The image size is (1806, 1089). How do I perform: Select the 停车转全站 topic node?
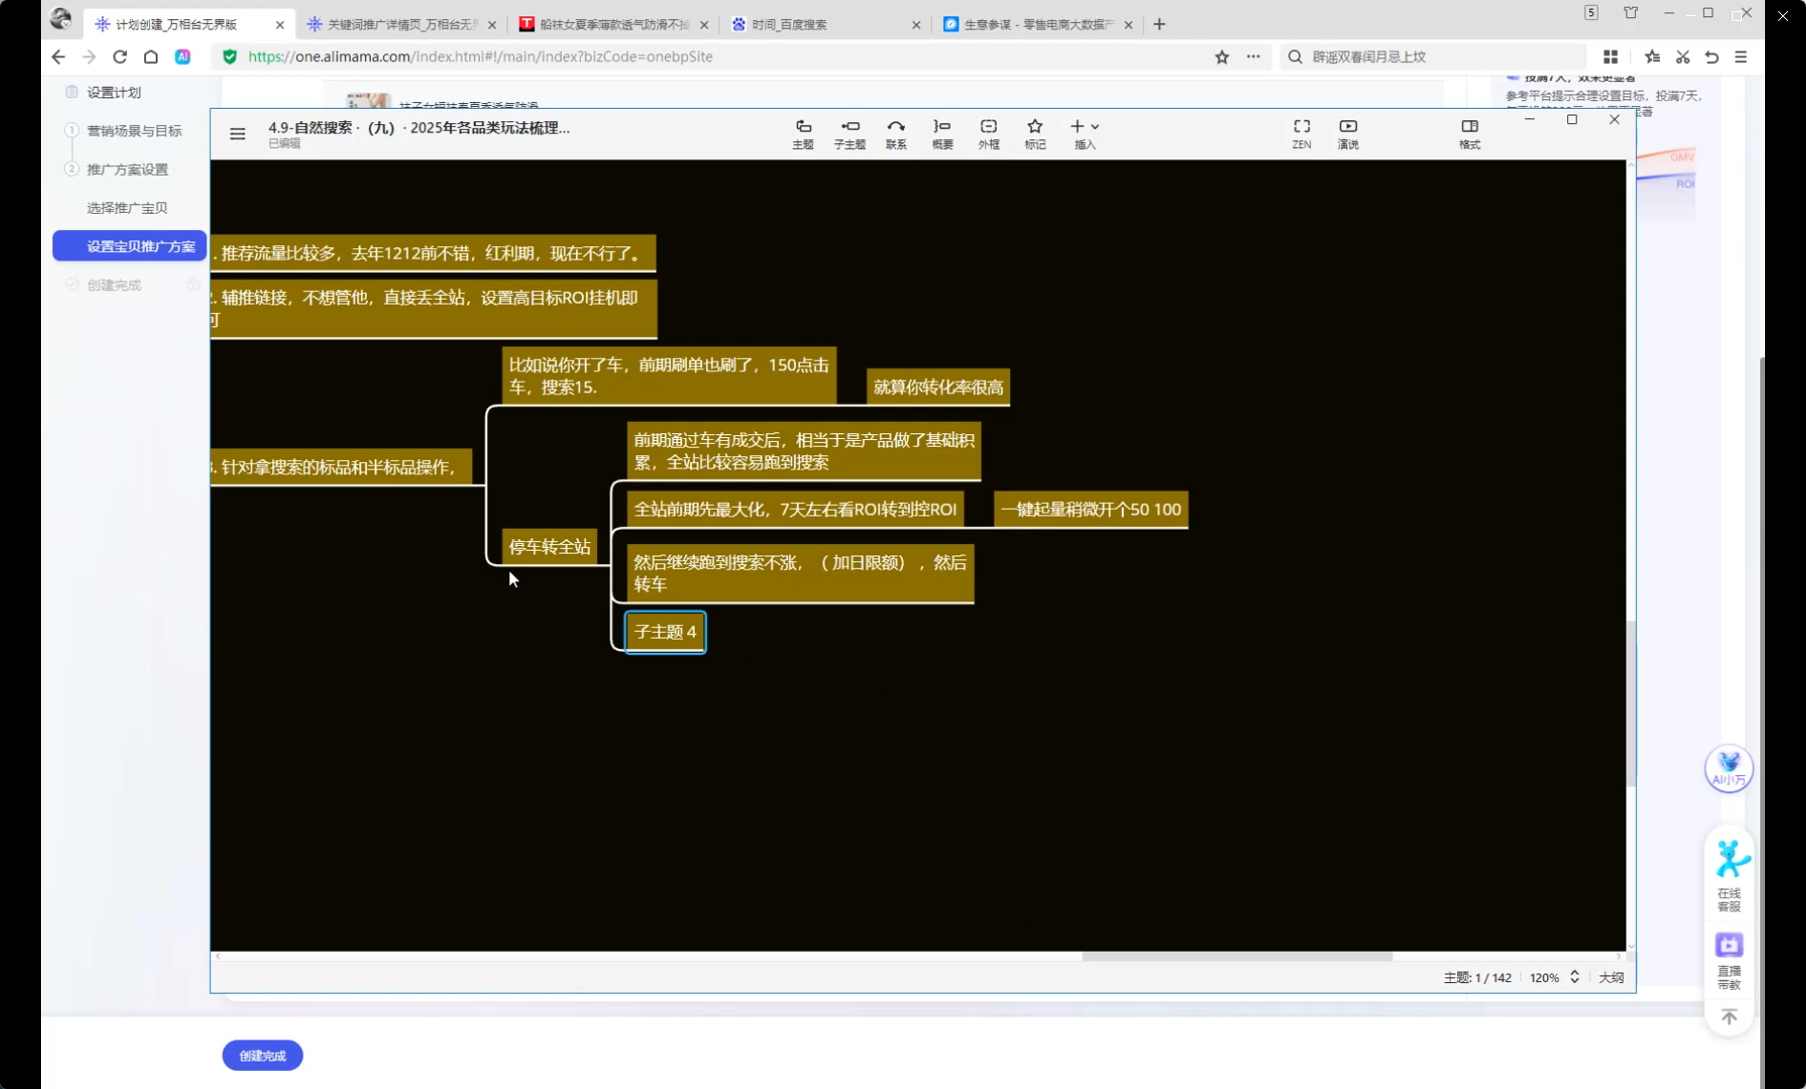(x=549, y=547)
